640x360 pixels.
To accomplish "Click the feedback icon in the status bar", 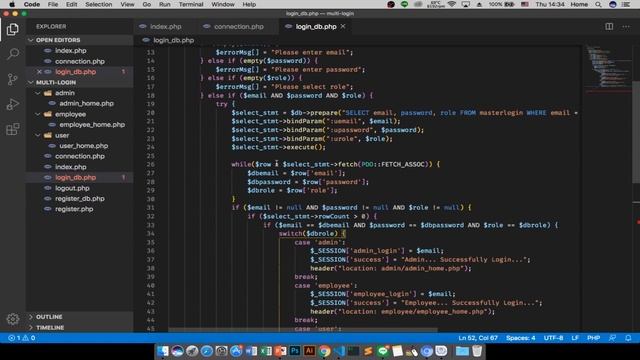I will (x=612, y=338).
